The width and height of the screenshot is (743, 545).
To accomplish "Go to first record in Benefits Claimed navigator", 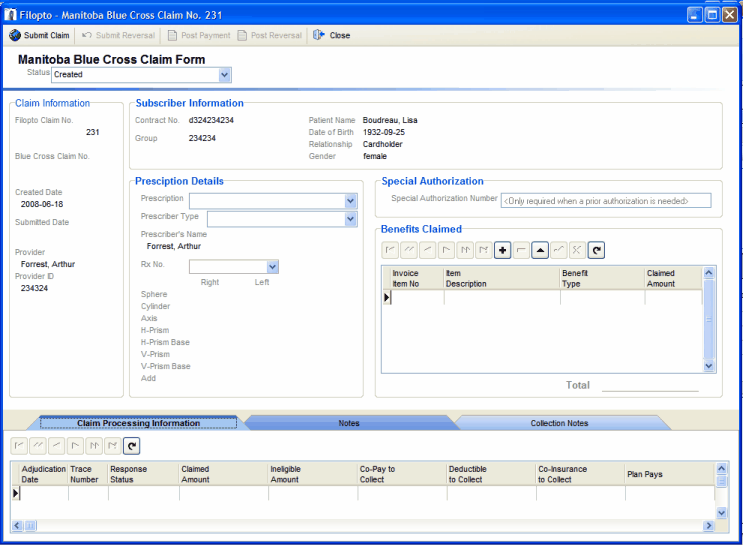I will 390,250.
